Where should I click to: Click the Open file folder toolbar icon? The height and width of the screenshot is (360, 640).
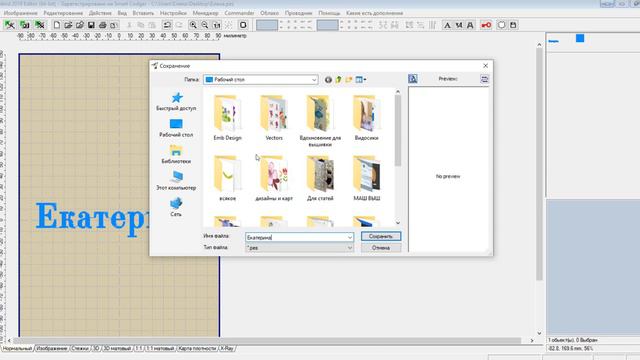point(68,25)
